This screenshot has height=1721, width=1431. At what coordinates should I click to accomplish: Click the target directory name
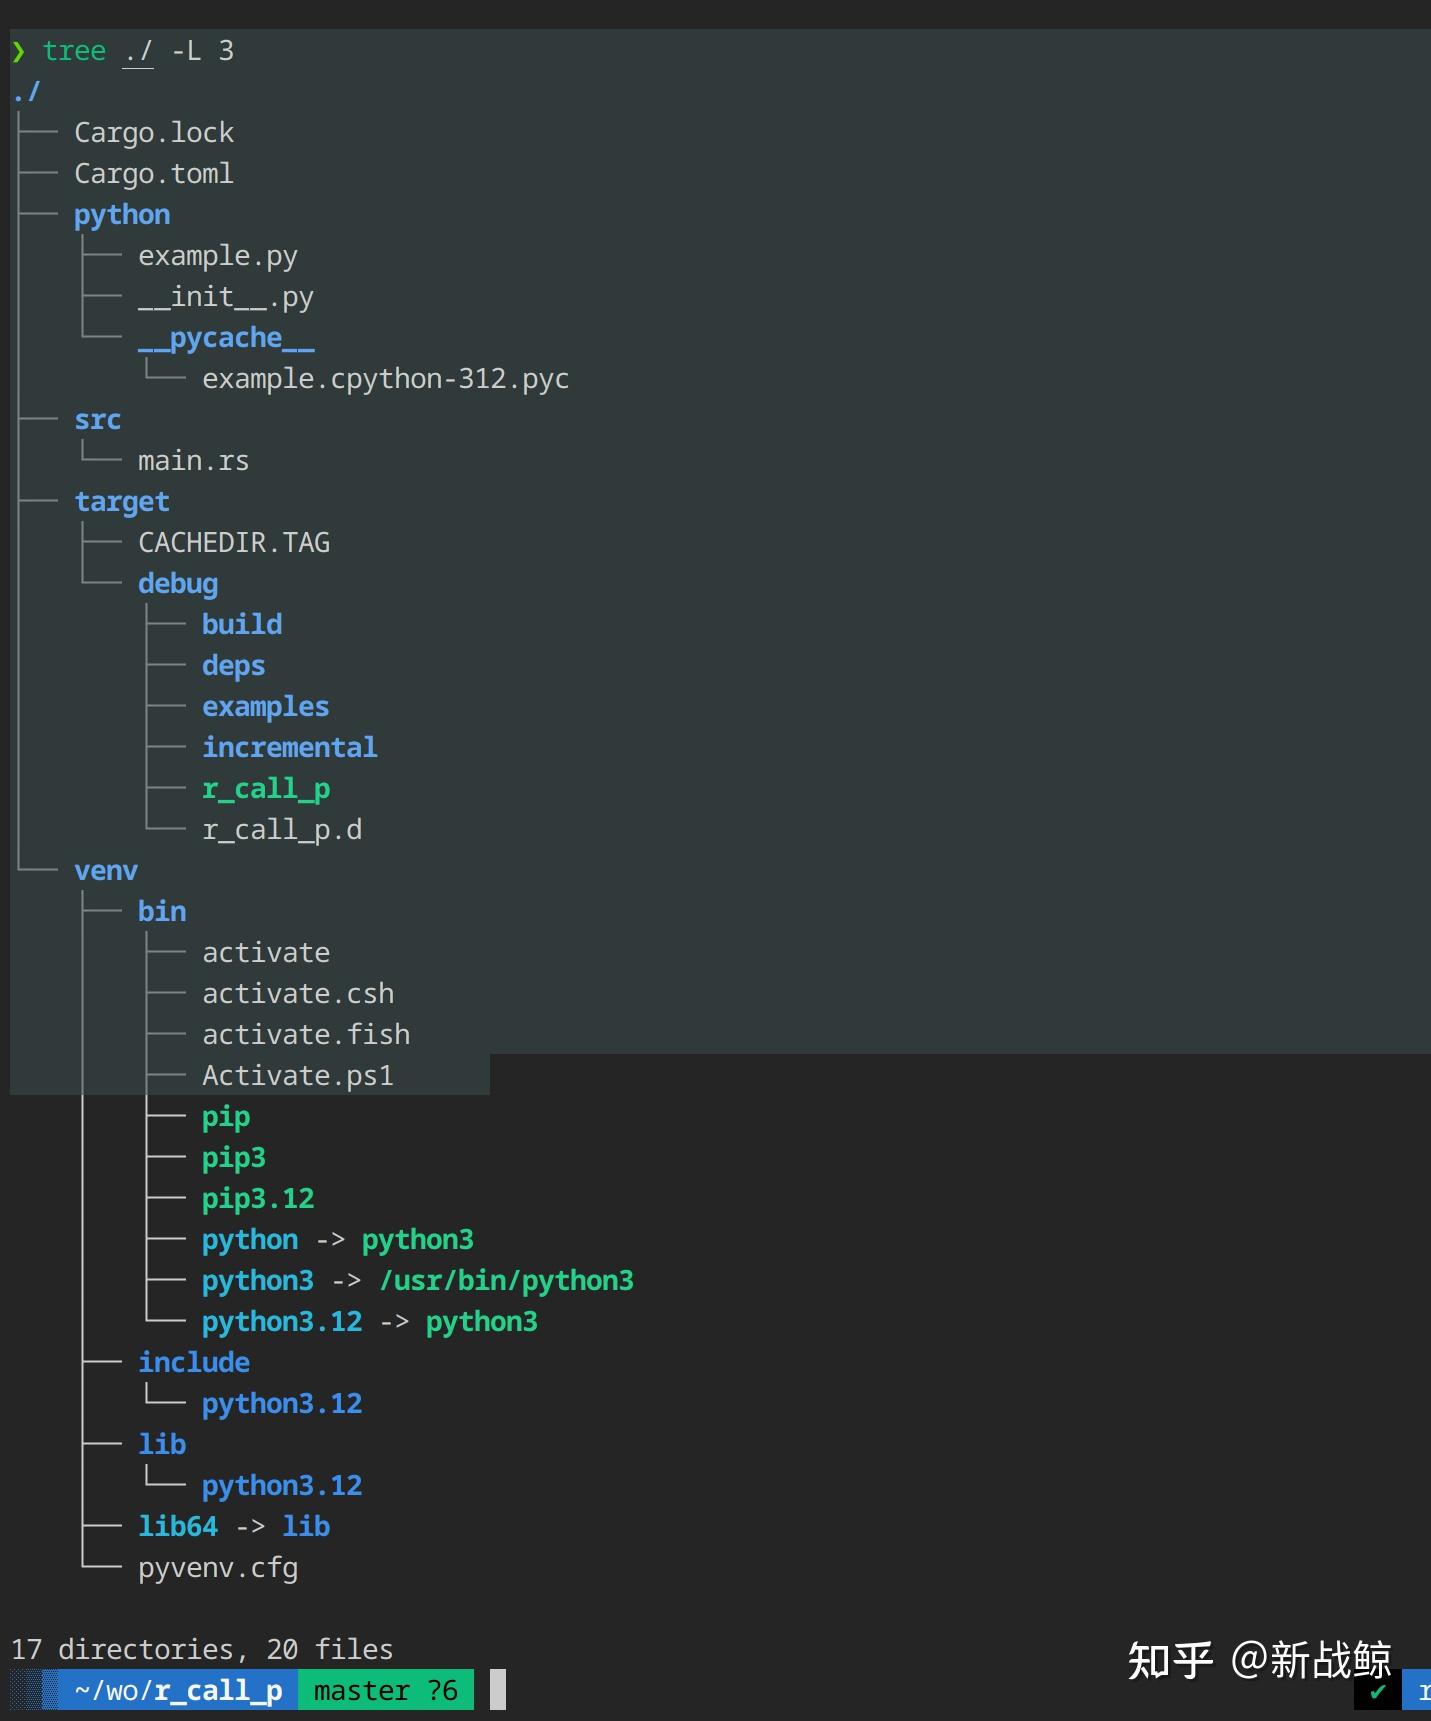(x=122, y=502)
